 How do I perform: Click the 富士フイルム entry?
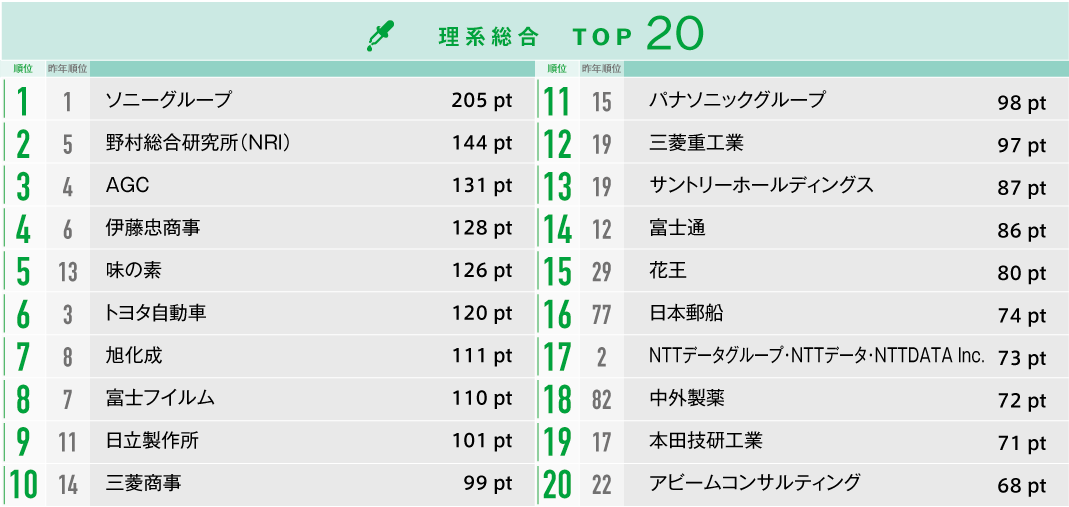click(x=160, y=398)
